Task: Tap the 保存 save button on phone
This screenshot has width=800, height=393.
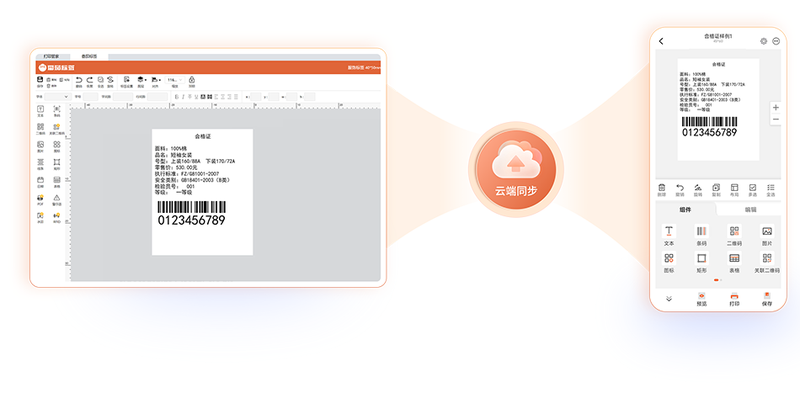Action: click(767, 299)
